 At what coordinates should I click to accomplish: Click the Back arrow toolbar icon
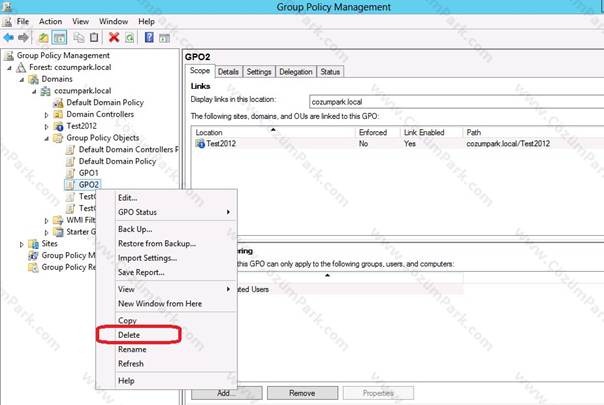pos(8,37)
